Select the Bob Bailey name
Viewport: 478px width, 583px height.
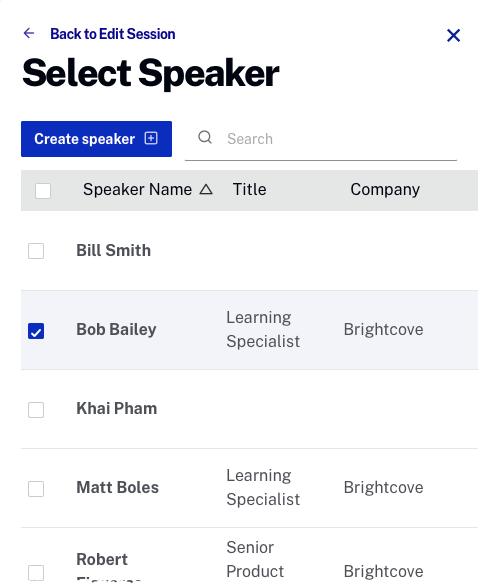pyautogui.click(x=116, y=329)
